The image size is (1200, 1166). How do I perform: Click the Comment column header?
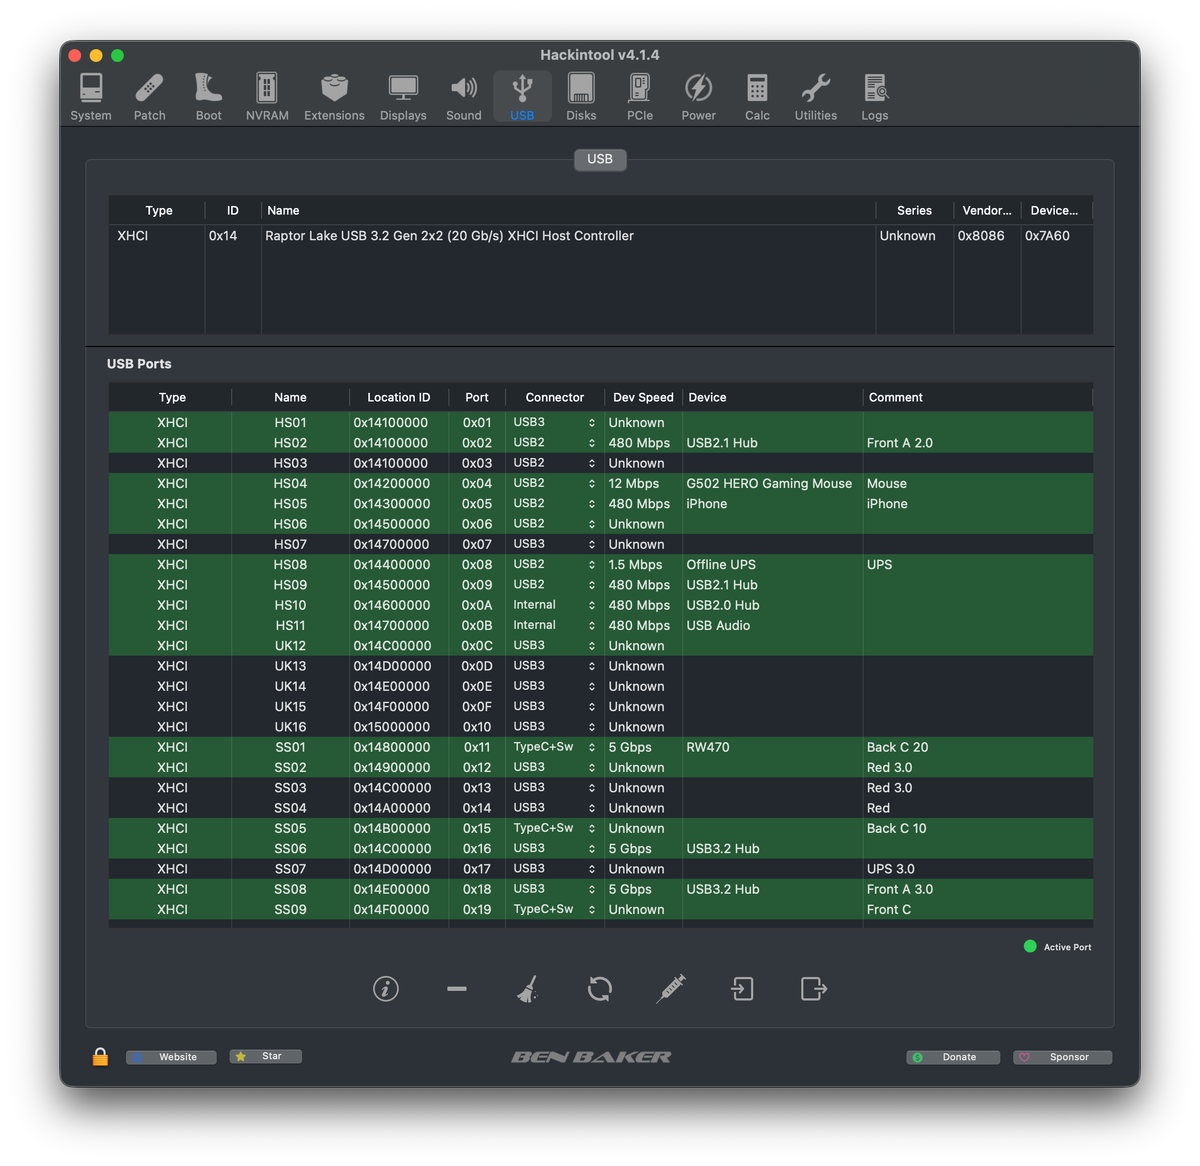(978, 397)
